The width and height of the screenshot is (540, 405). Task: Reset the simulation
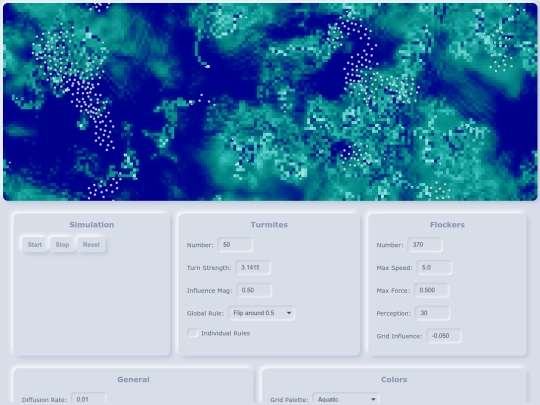point(91,245)
